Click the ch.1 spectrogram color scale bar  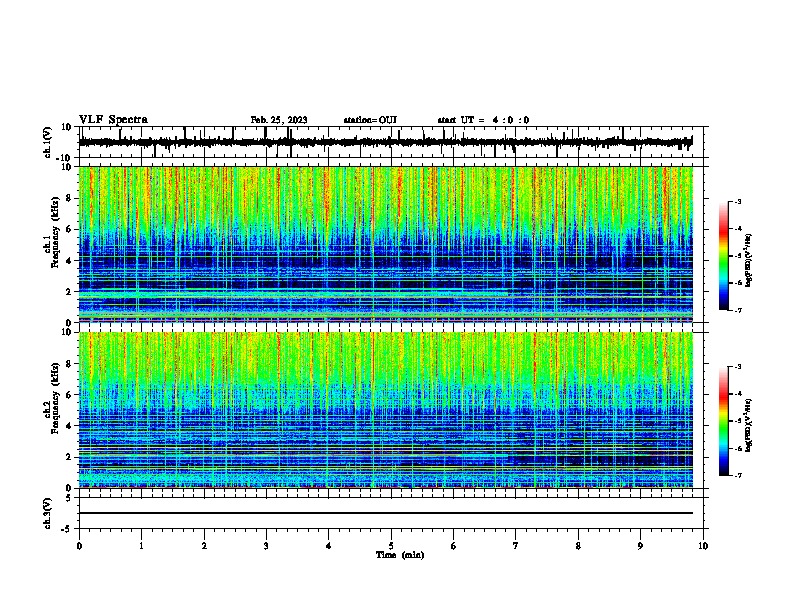point(724,256)
